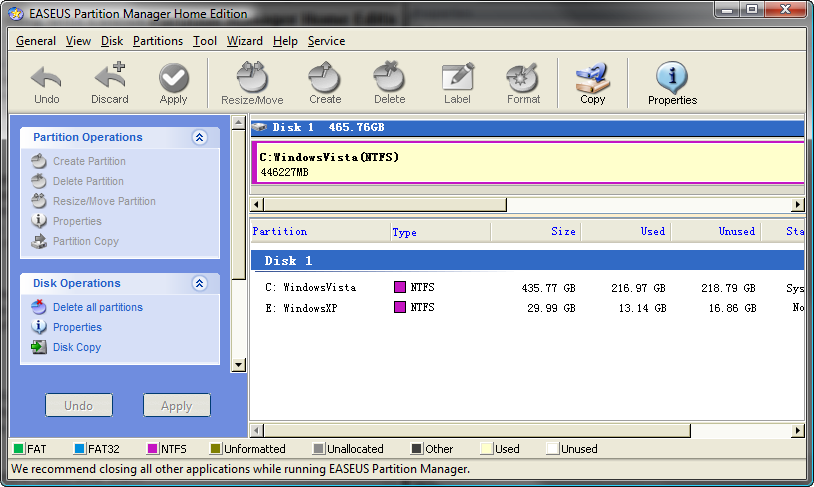The image size is (814, 487).
Task: Click the Undo button below sidebar
Action: coord(79,405)
